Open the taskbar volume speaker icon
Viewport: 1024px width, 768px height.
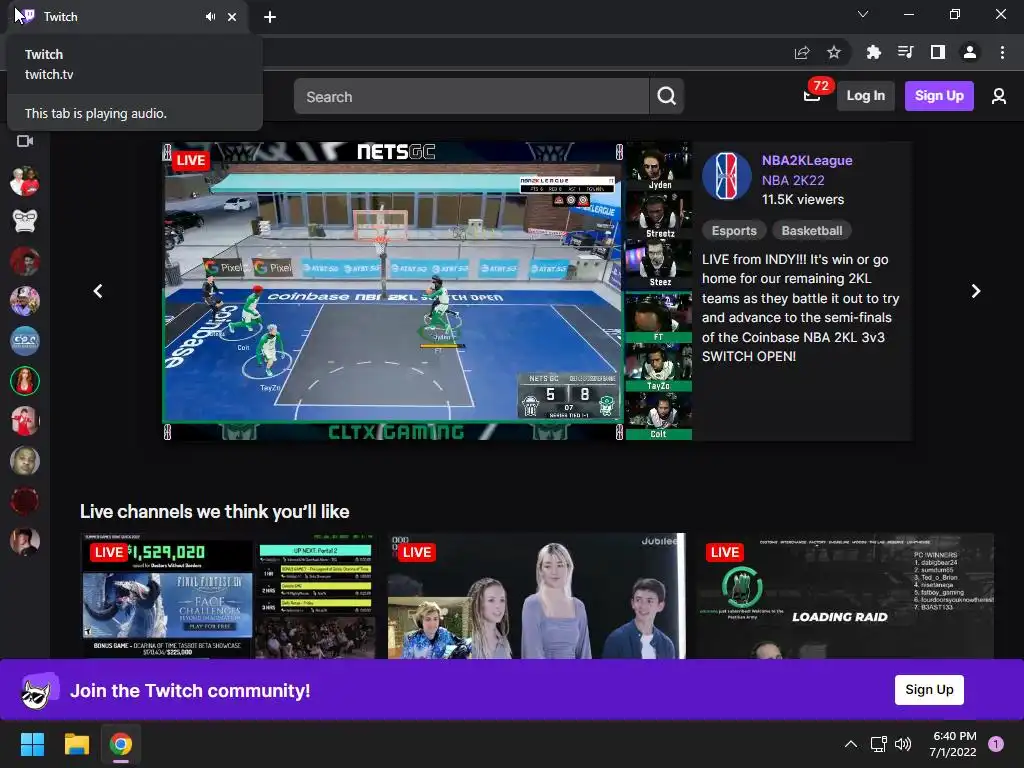(903, 744)
